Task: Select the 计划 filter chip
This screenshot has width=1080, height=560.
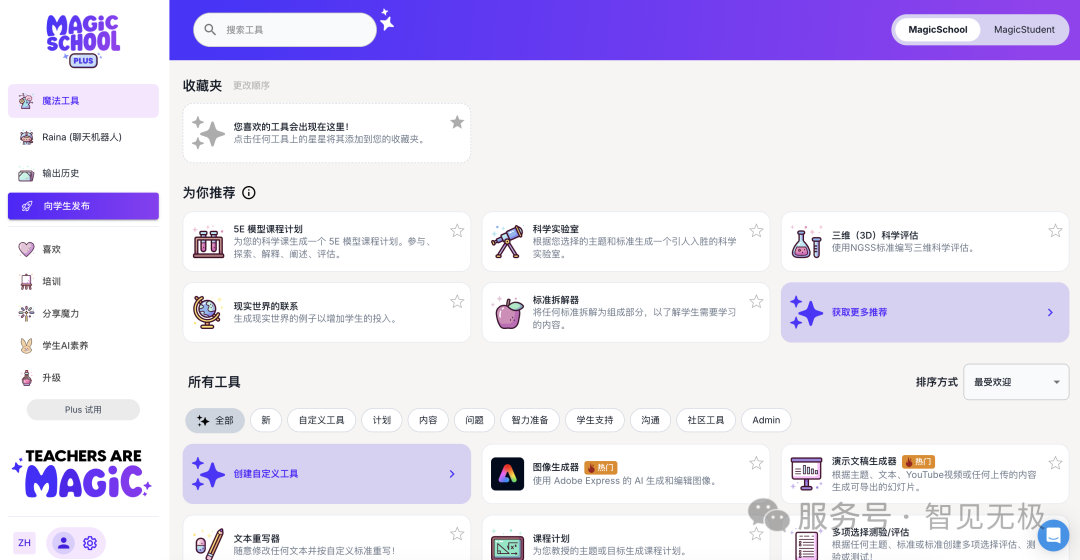Action: coord(382,420)
